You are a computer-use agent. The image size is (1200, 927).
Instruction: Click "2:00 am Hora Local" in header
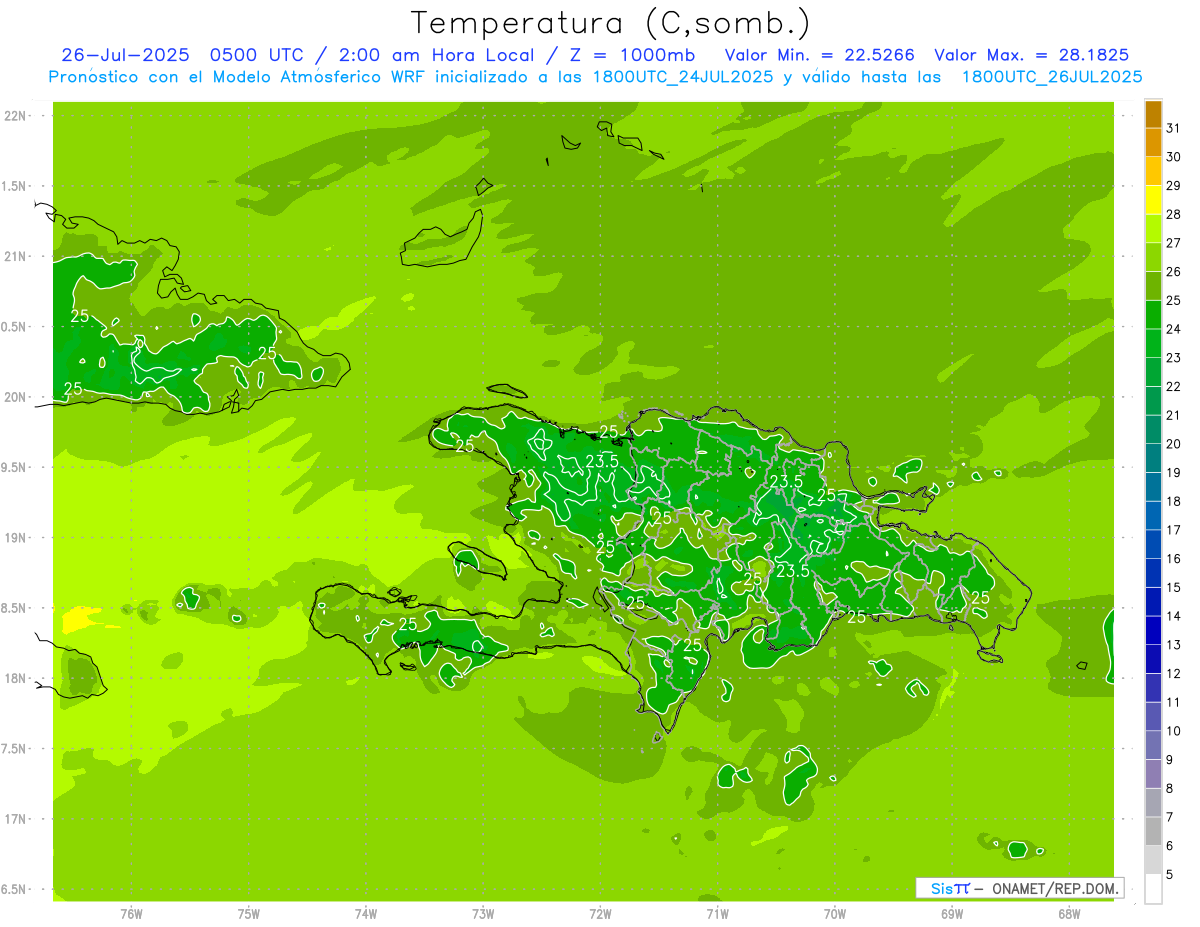coord(439,55)
